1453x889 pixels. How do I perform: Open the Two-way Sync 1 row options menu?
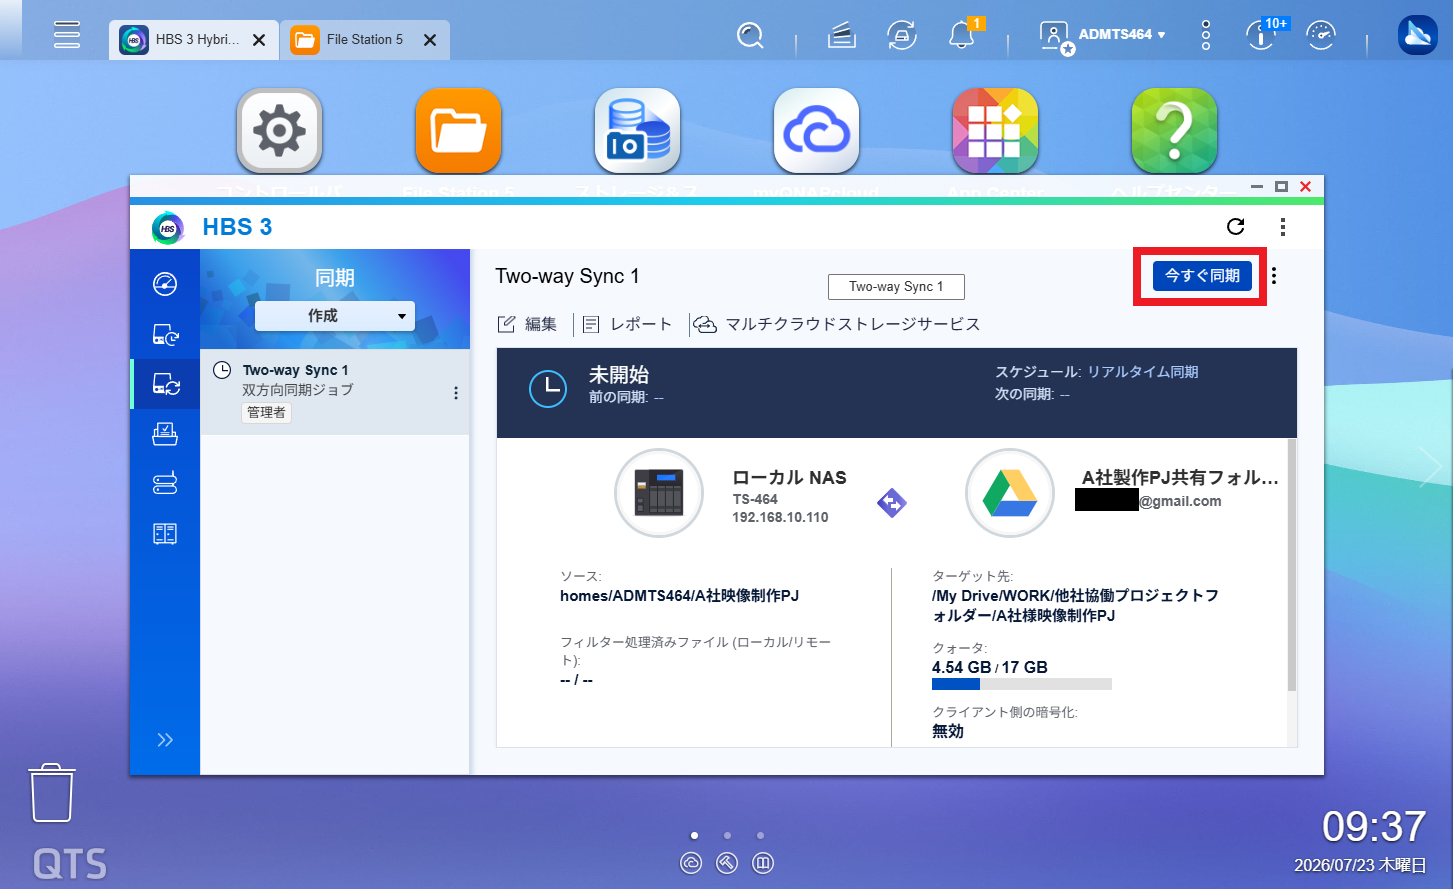(456, 393)
